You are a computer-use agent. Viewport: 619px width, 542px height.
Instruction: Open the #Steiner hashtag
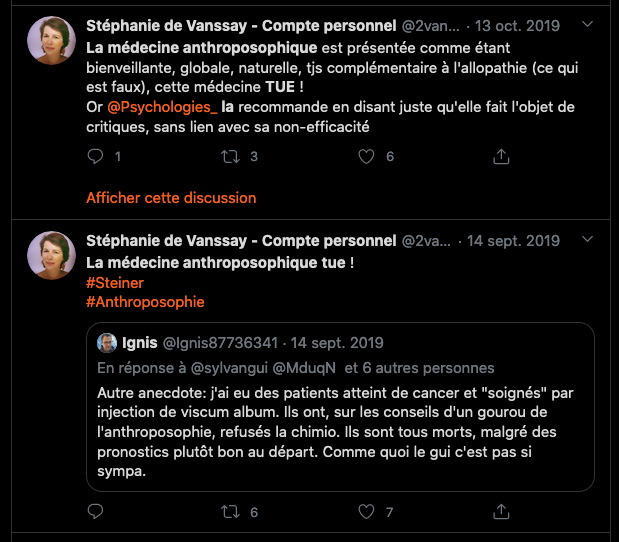(115, 283)
